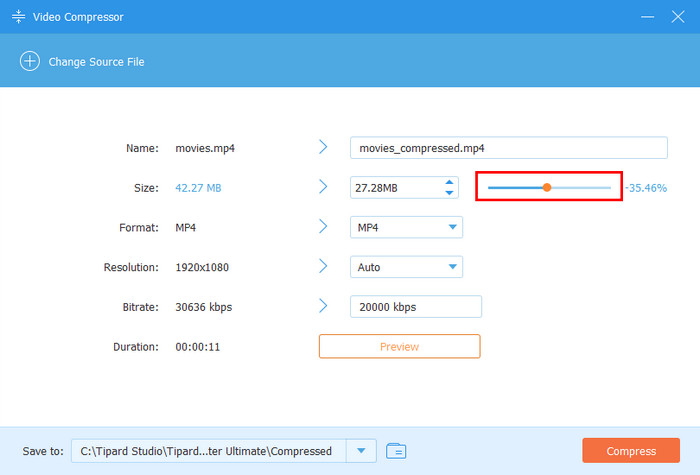Increase output size with the up stepper arrow
The width and height of the screenshot is (700, 475).
(450, 182)
